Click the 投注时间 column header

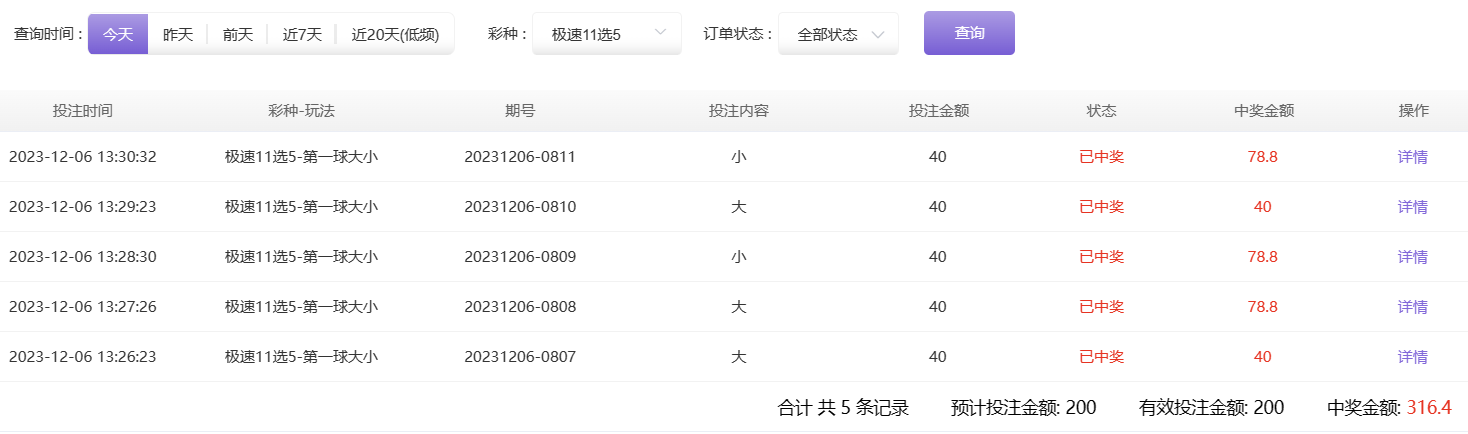83,111
